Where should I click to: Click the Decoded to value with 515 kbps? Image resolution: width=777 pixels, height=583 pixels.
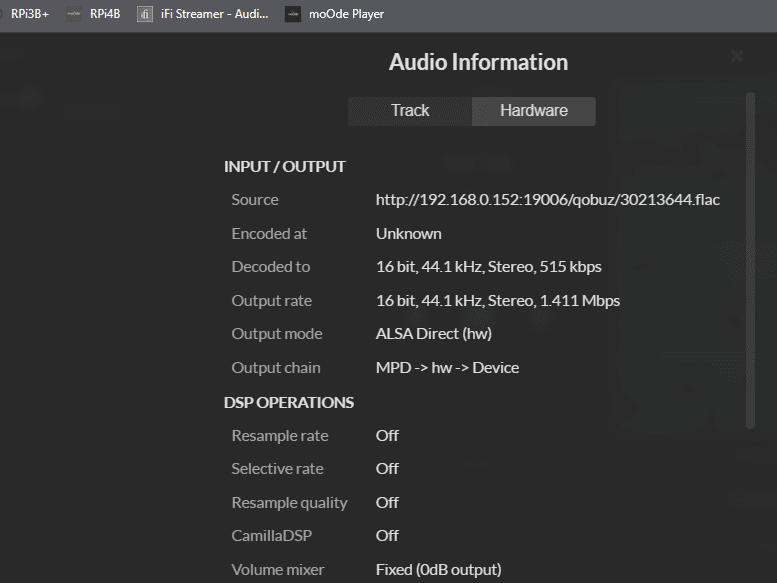point(488,267)
